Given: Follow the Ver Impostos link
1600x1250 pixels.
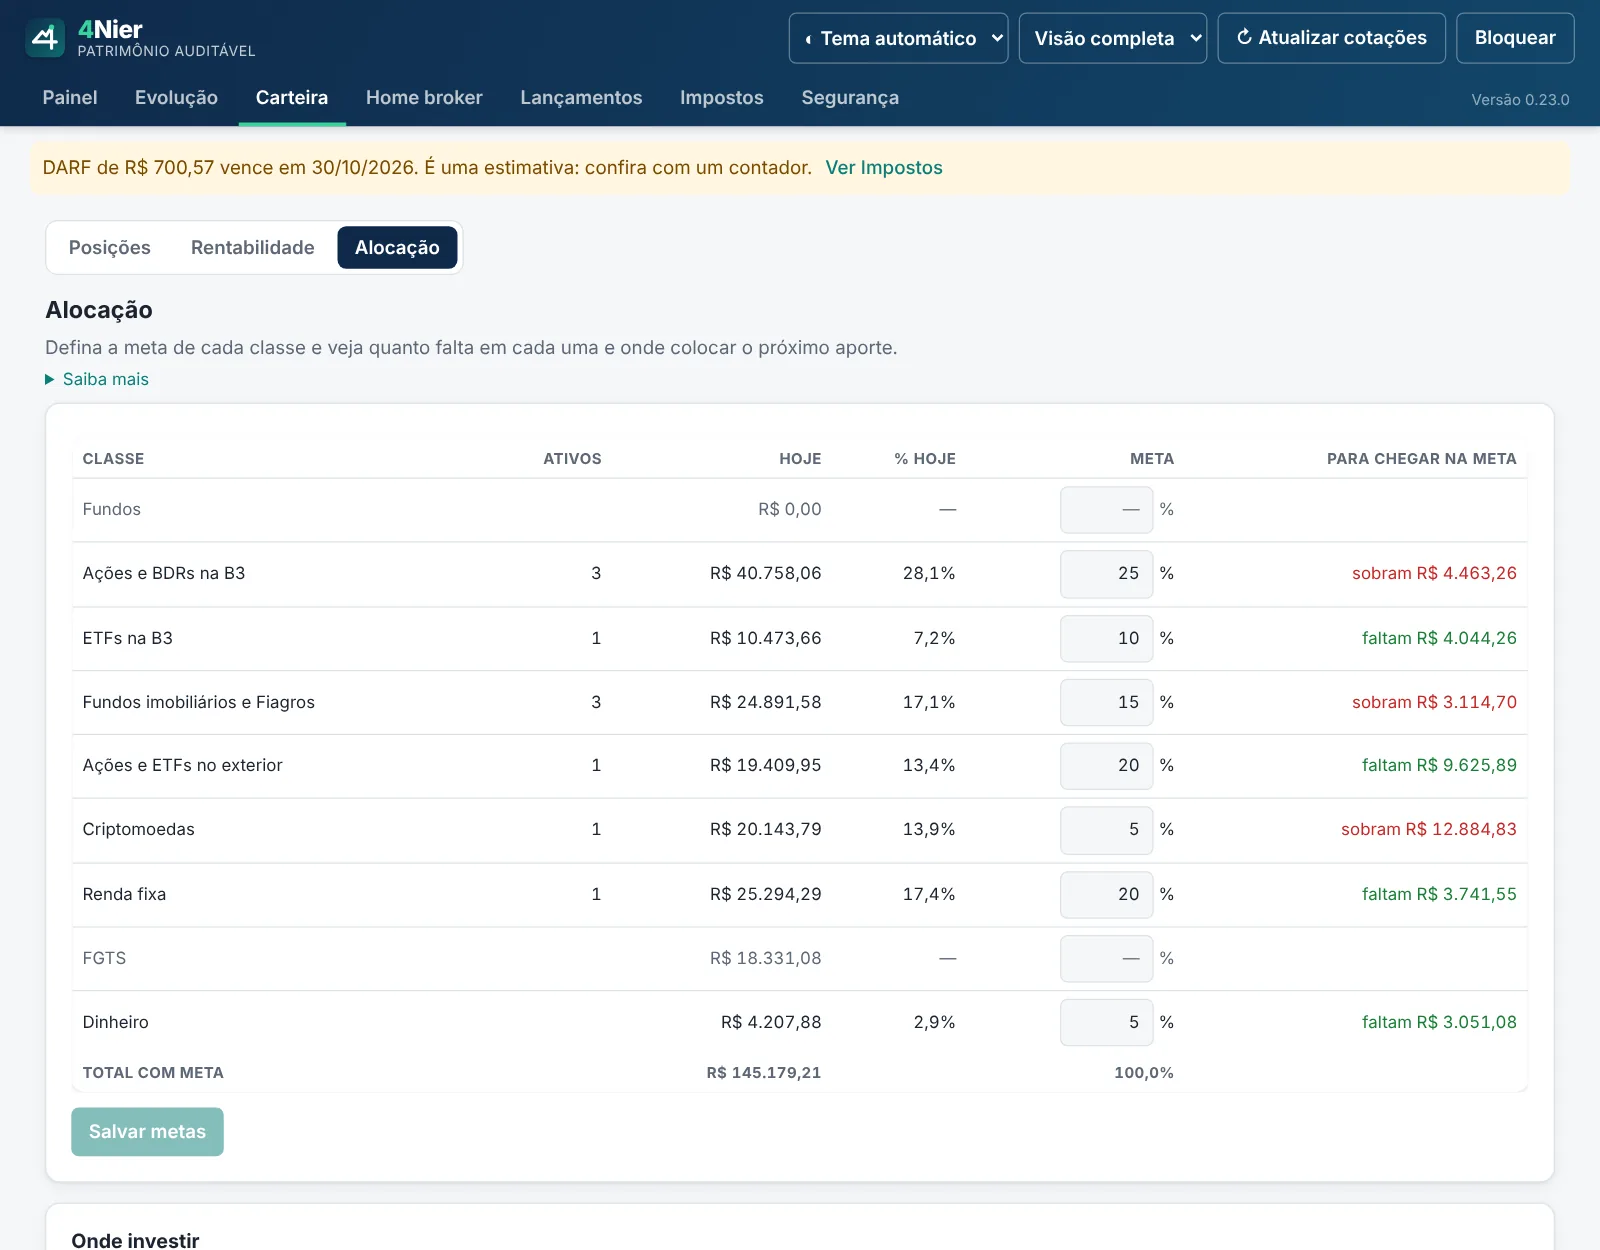Looking at the screenshot, I should click(x=884, y=168).
